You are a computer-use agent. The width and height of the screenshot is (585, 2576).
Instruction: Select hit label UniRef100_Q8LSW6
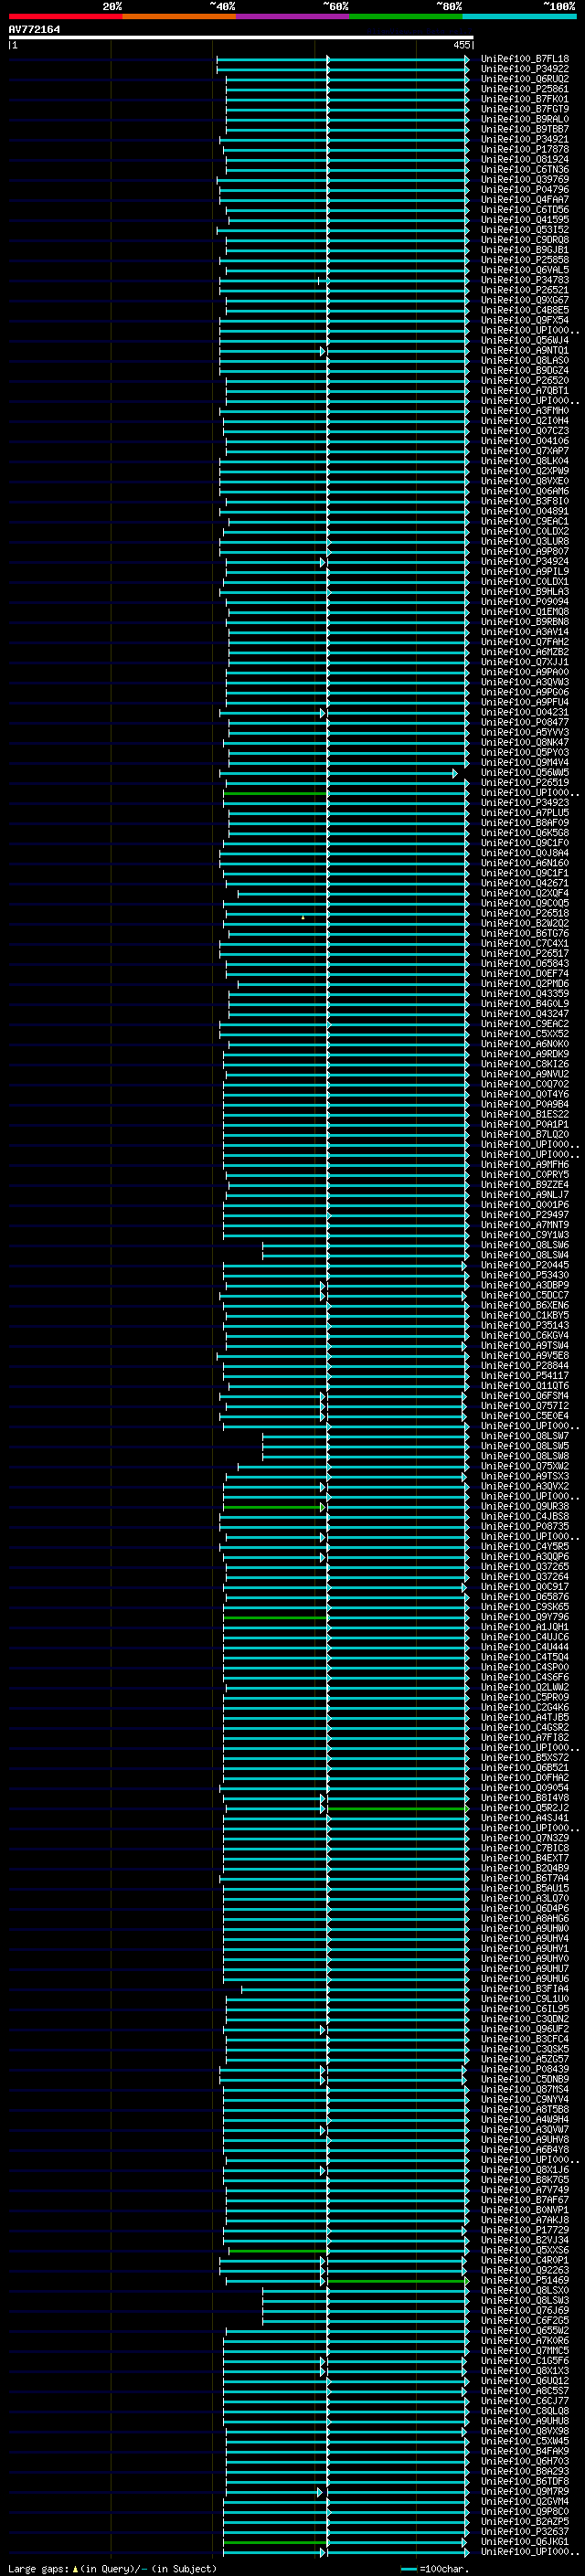click(525, 1245)
